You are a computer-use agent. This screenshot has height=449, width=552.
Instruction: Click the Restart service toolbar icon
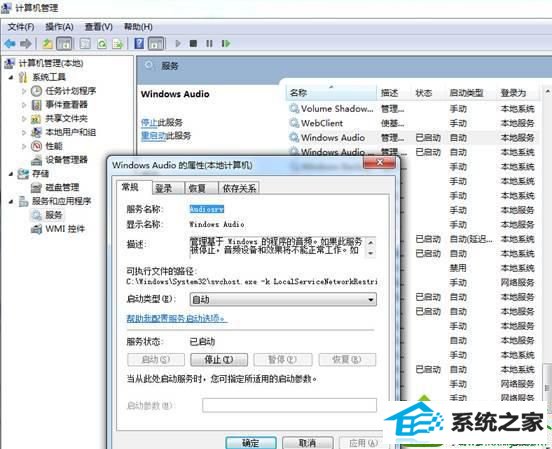[226, 43]
